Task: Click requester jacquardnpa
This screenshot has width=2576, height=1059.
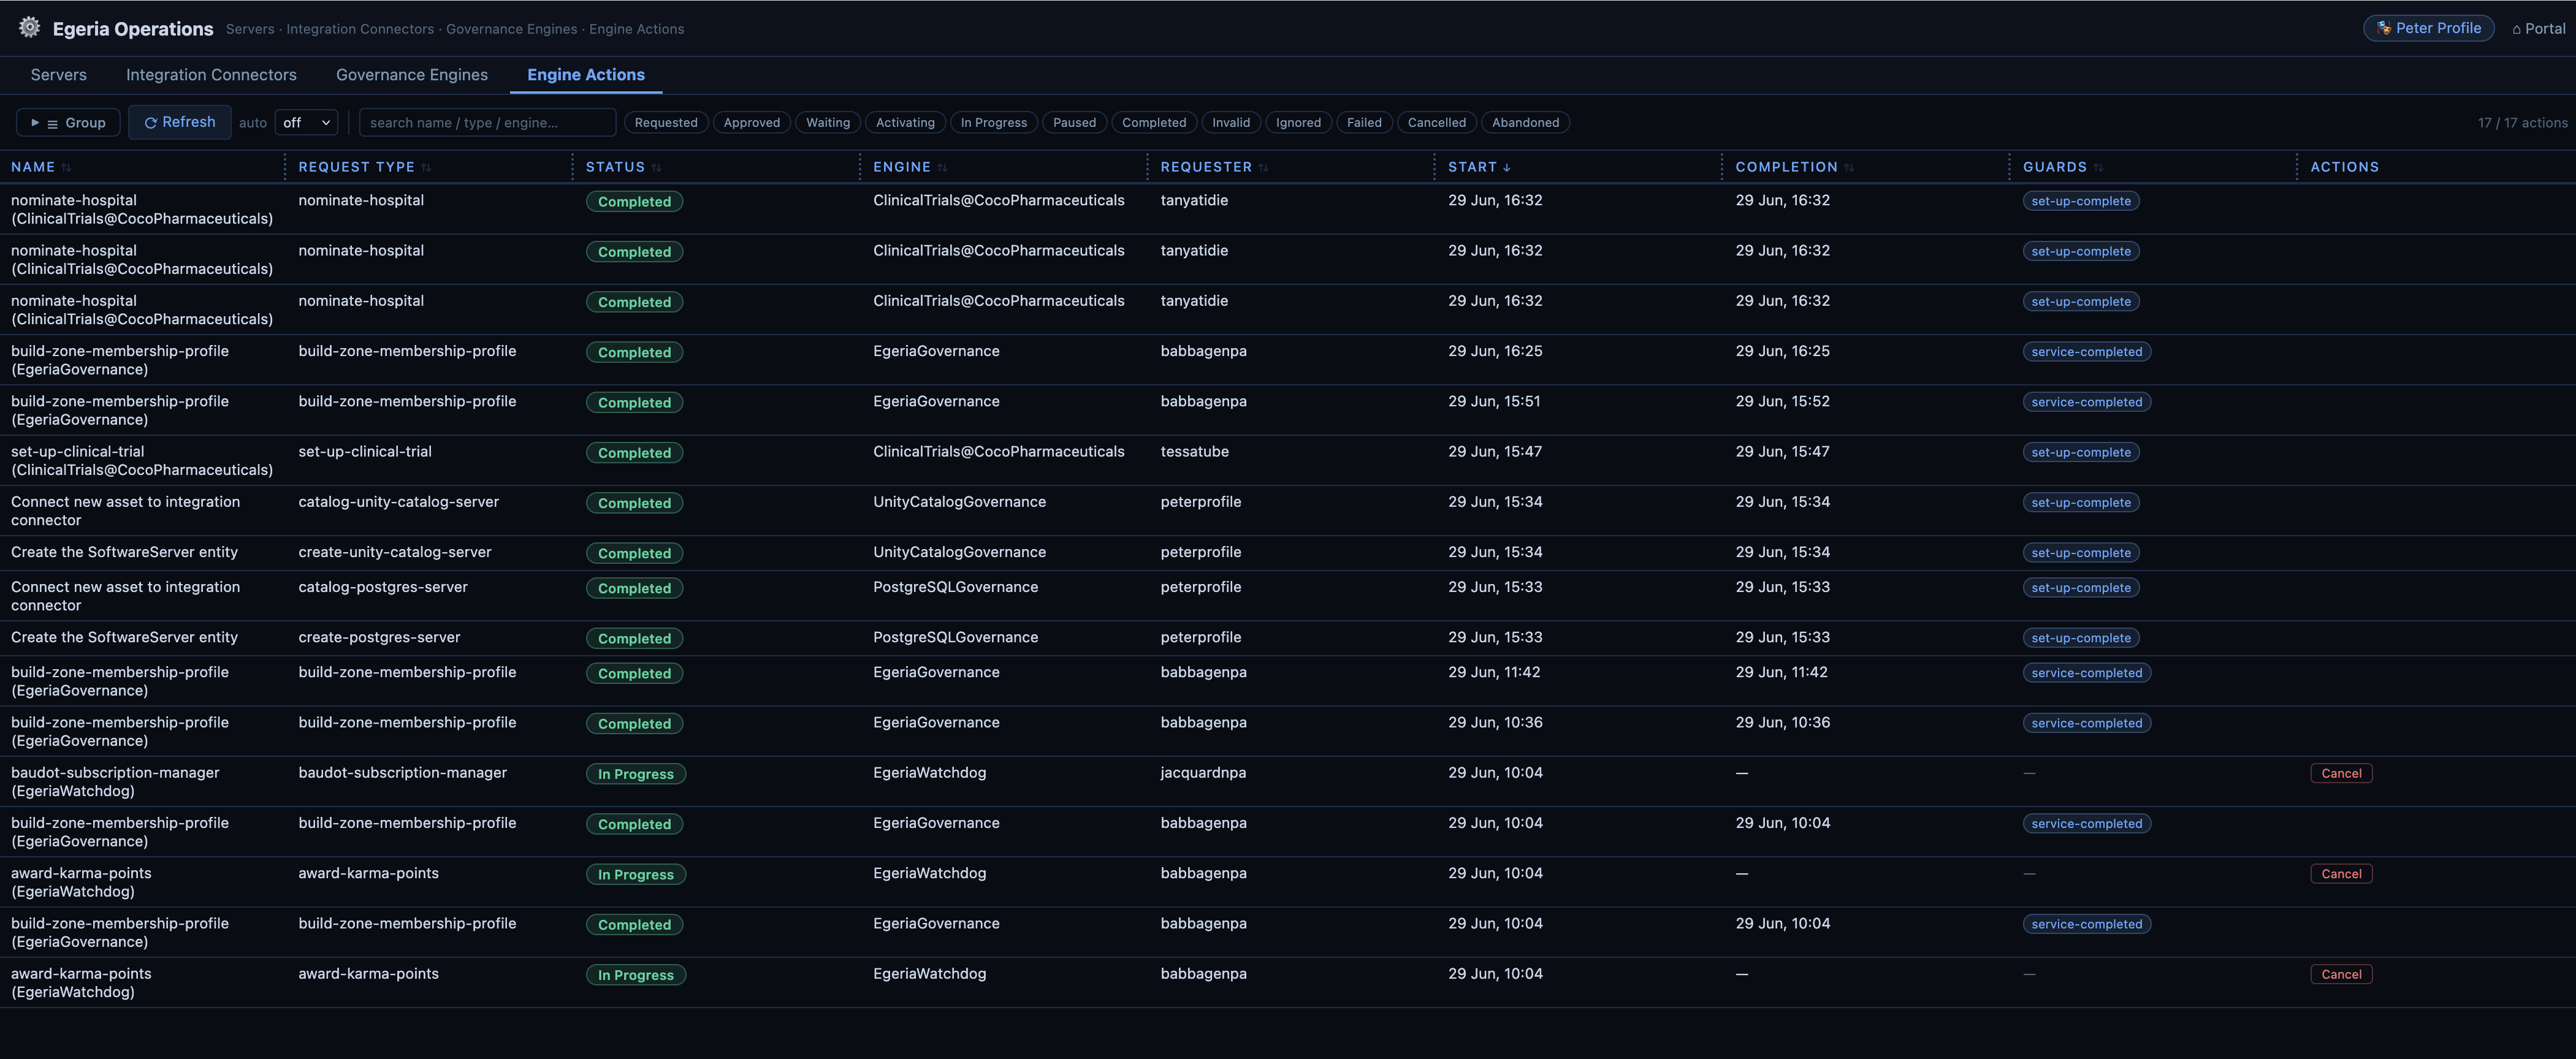Action: (x=1203, y=772)
